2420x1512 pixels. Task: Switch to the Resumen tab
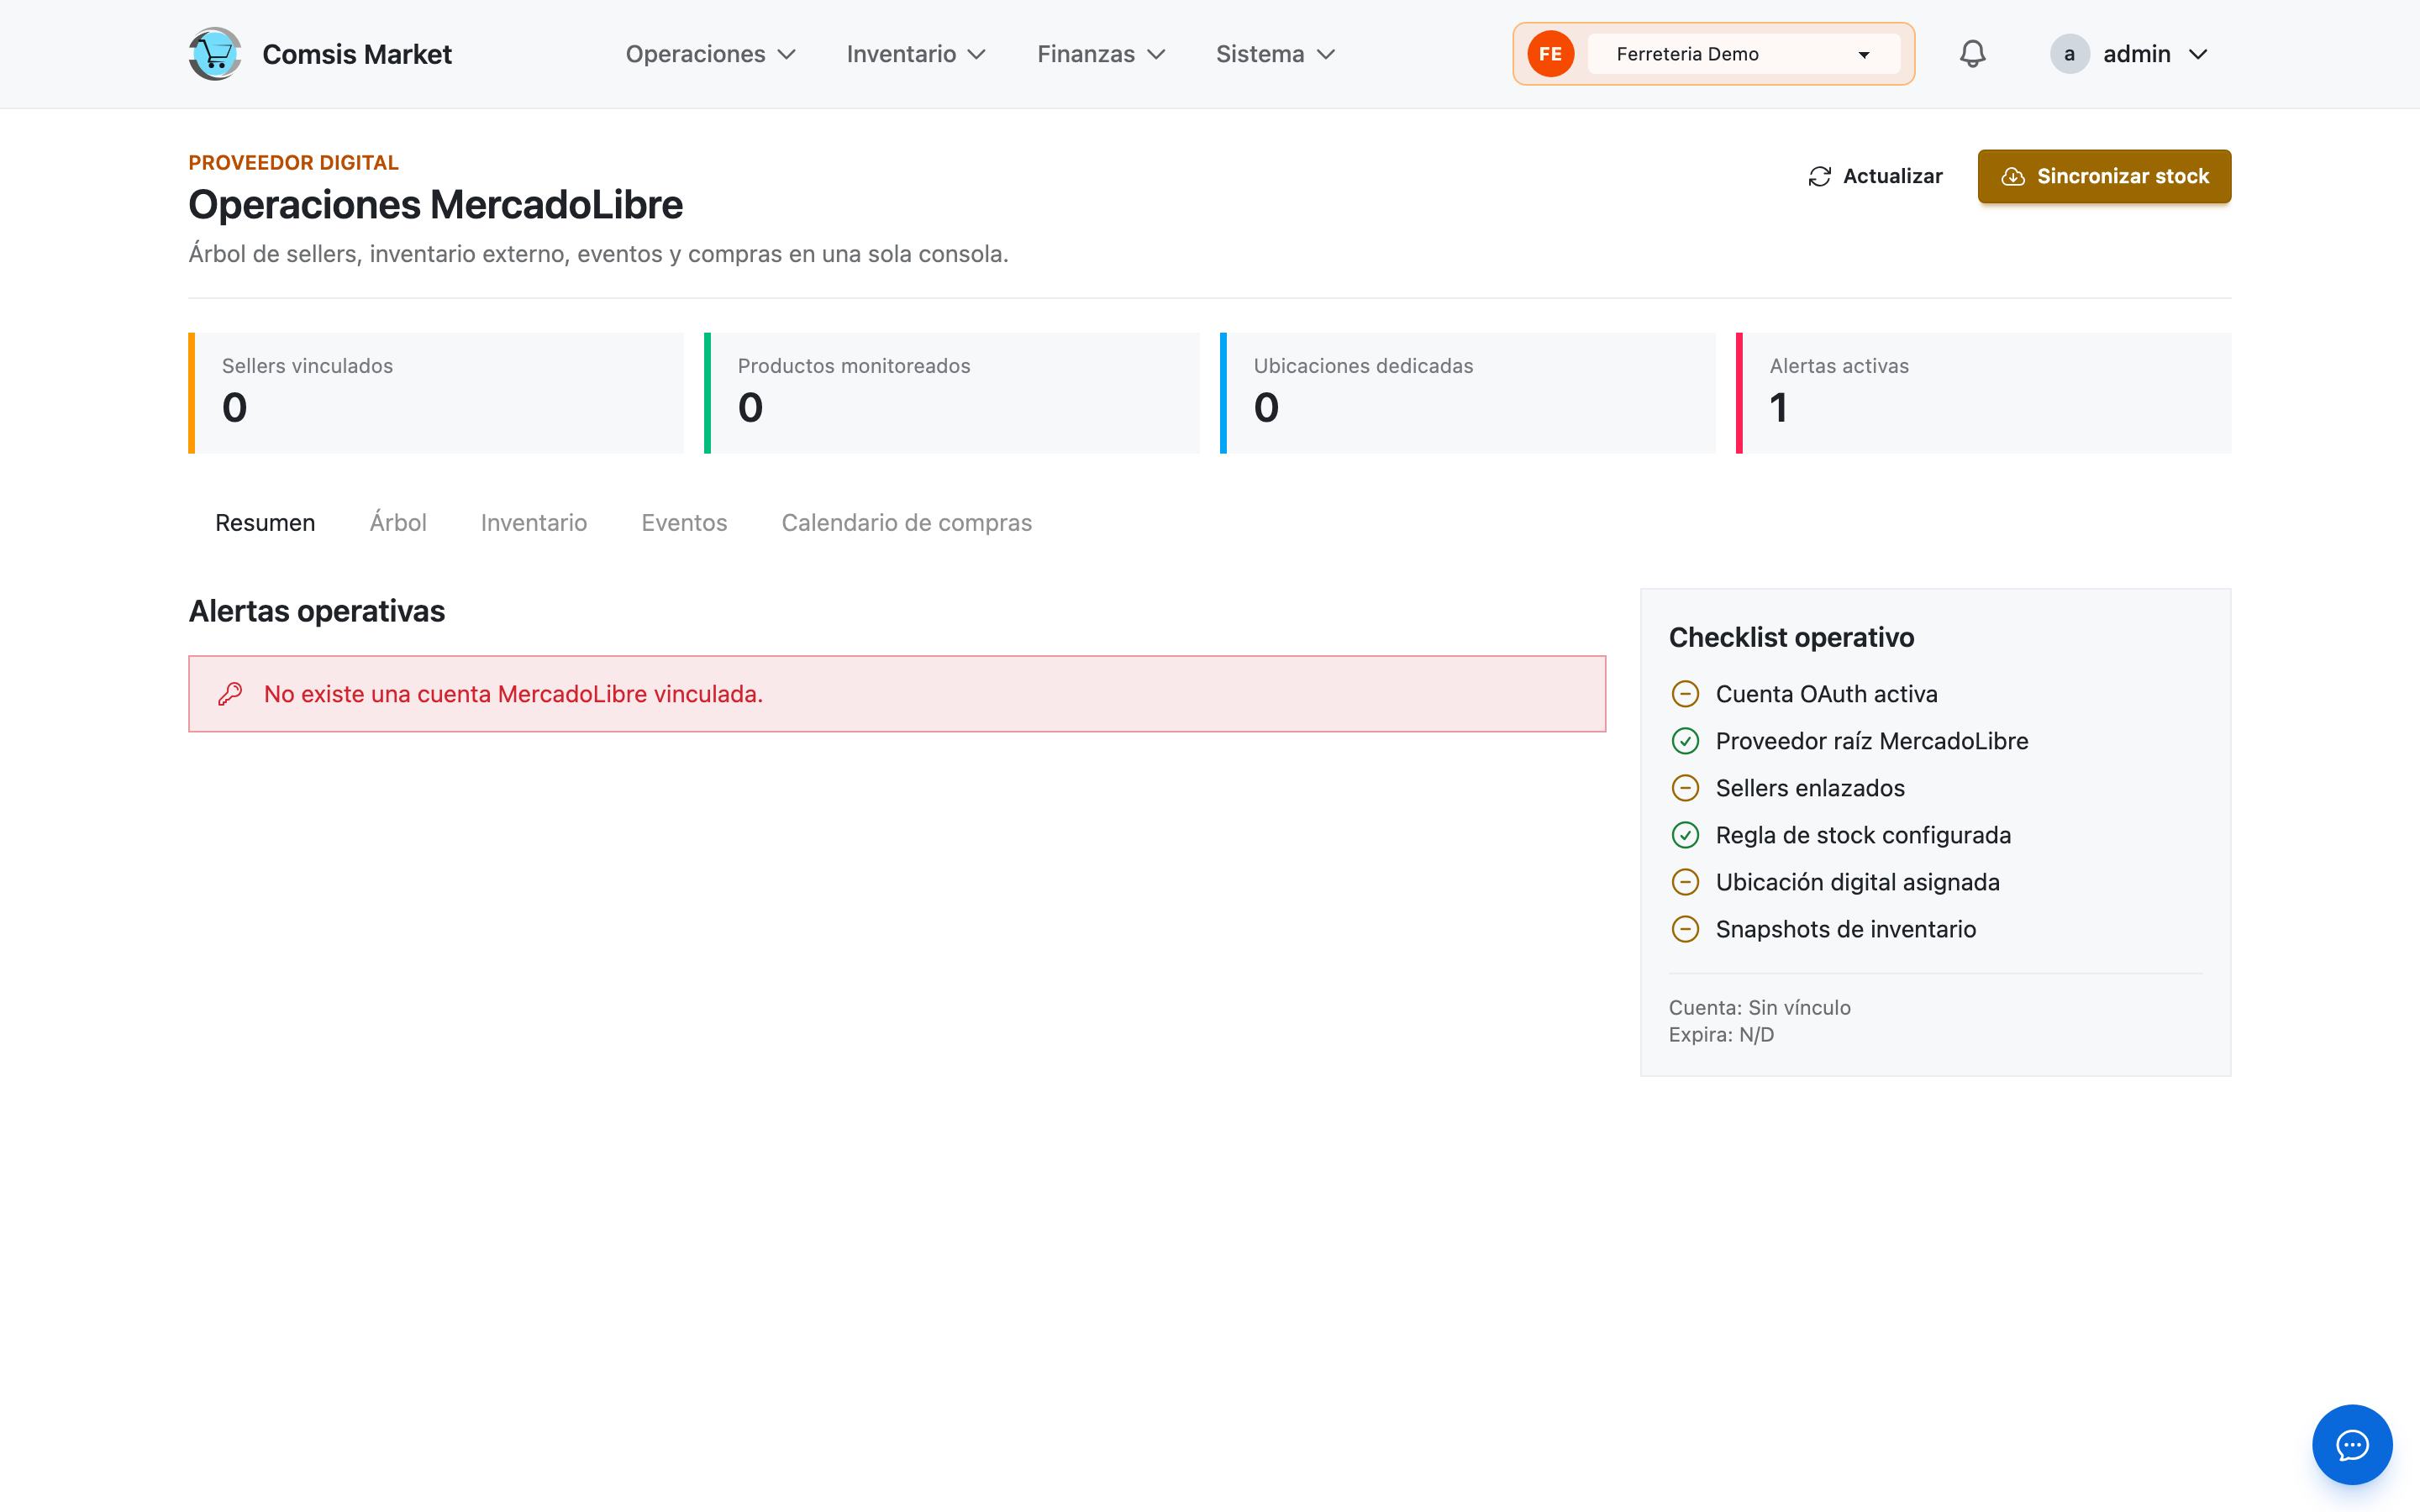point(265,523)
